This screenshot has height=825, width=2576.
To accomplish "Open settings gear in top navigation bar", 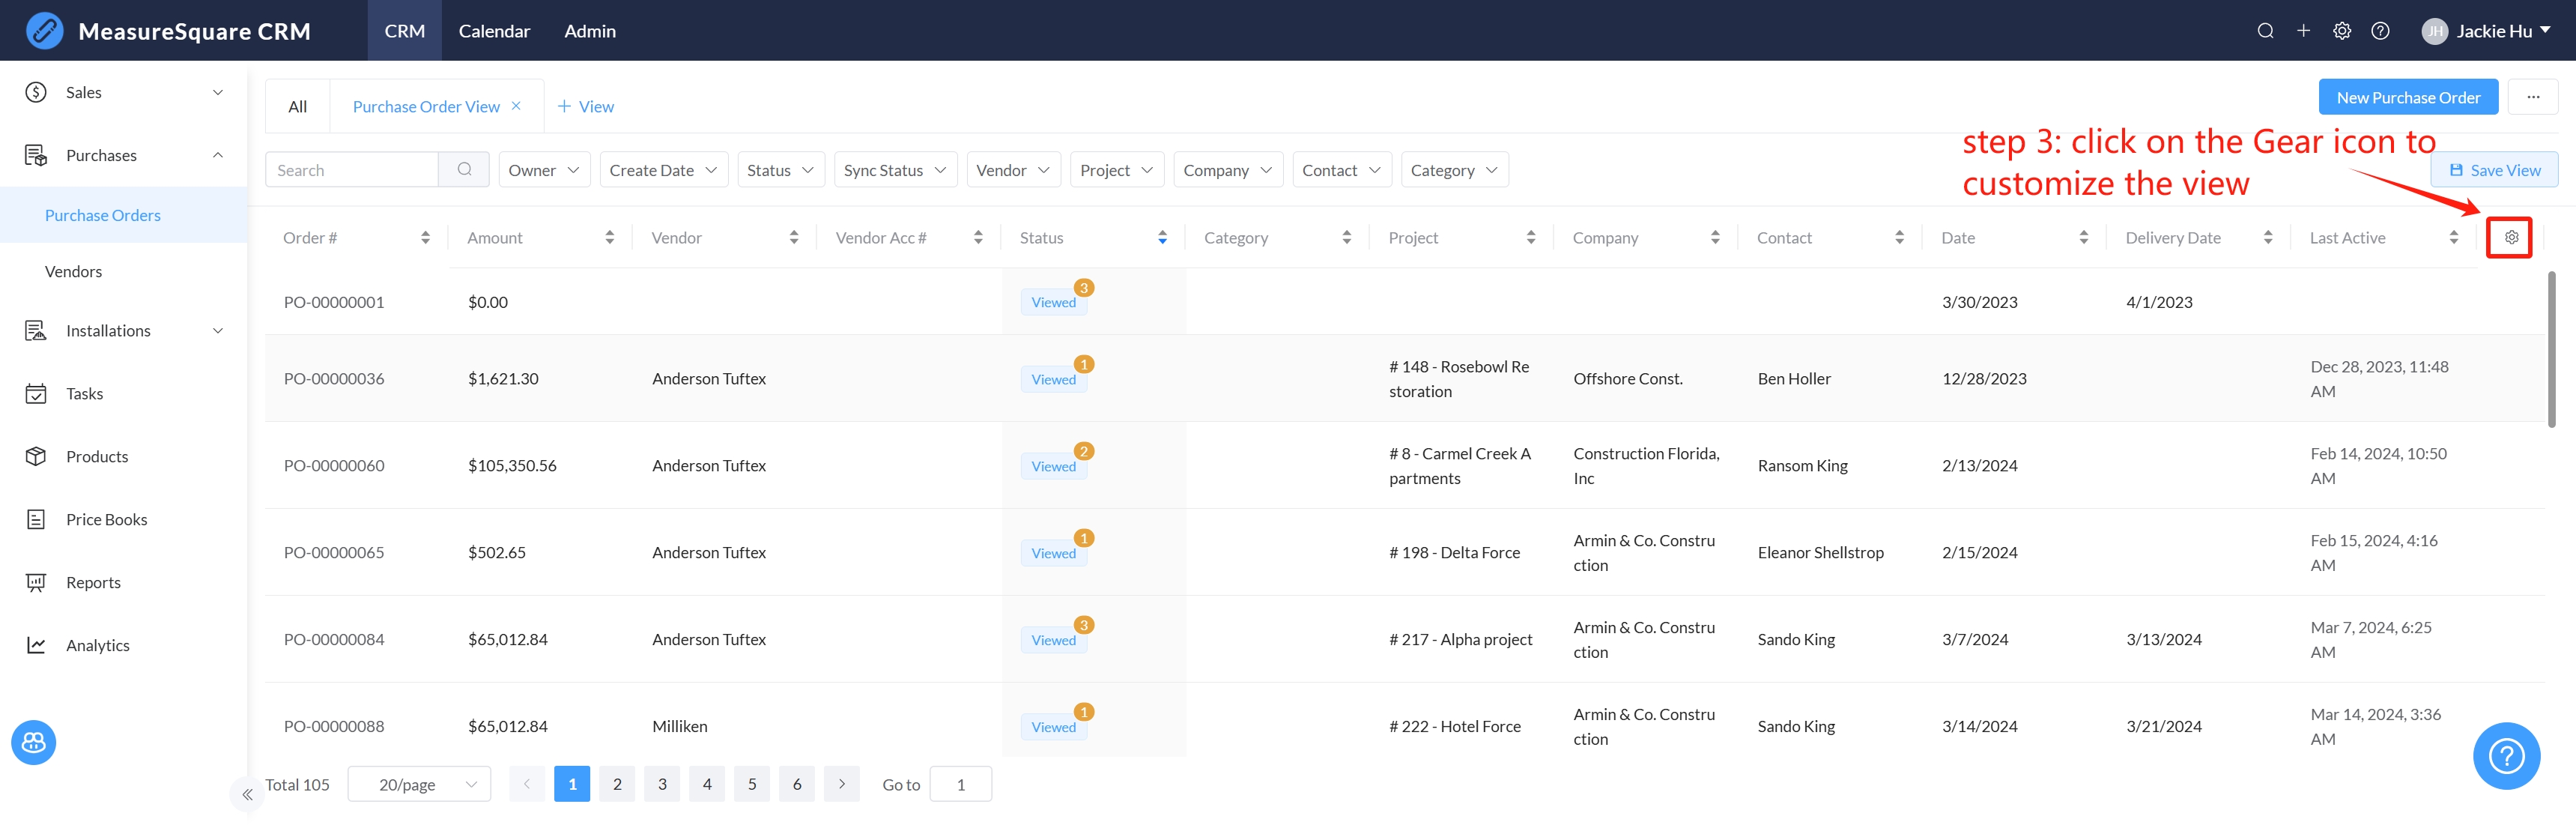I will pos(2341,31).
